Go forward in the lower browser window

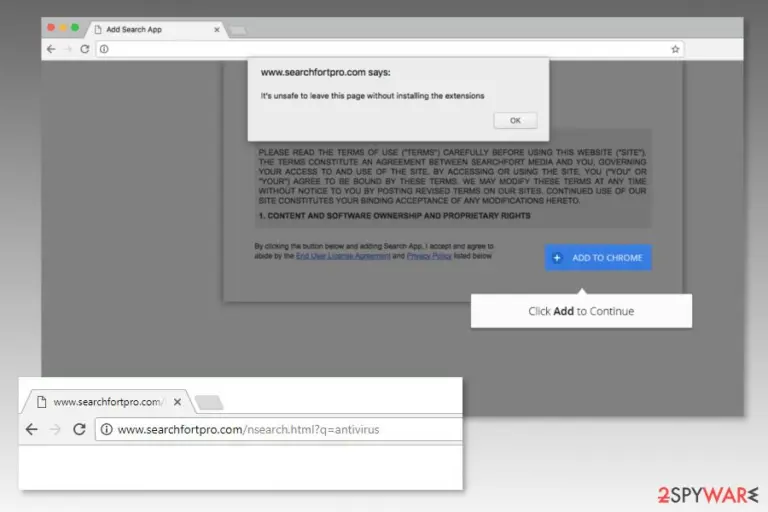click(55, 430)
